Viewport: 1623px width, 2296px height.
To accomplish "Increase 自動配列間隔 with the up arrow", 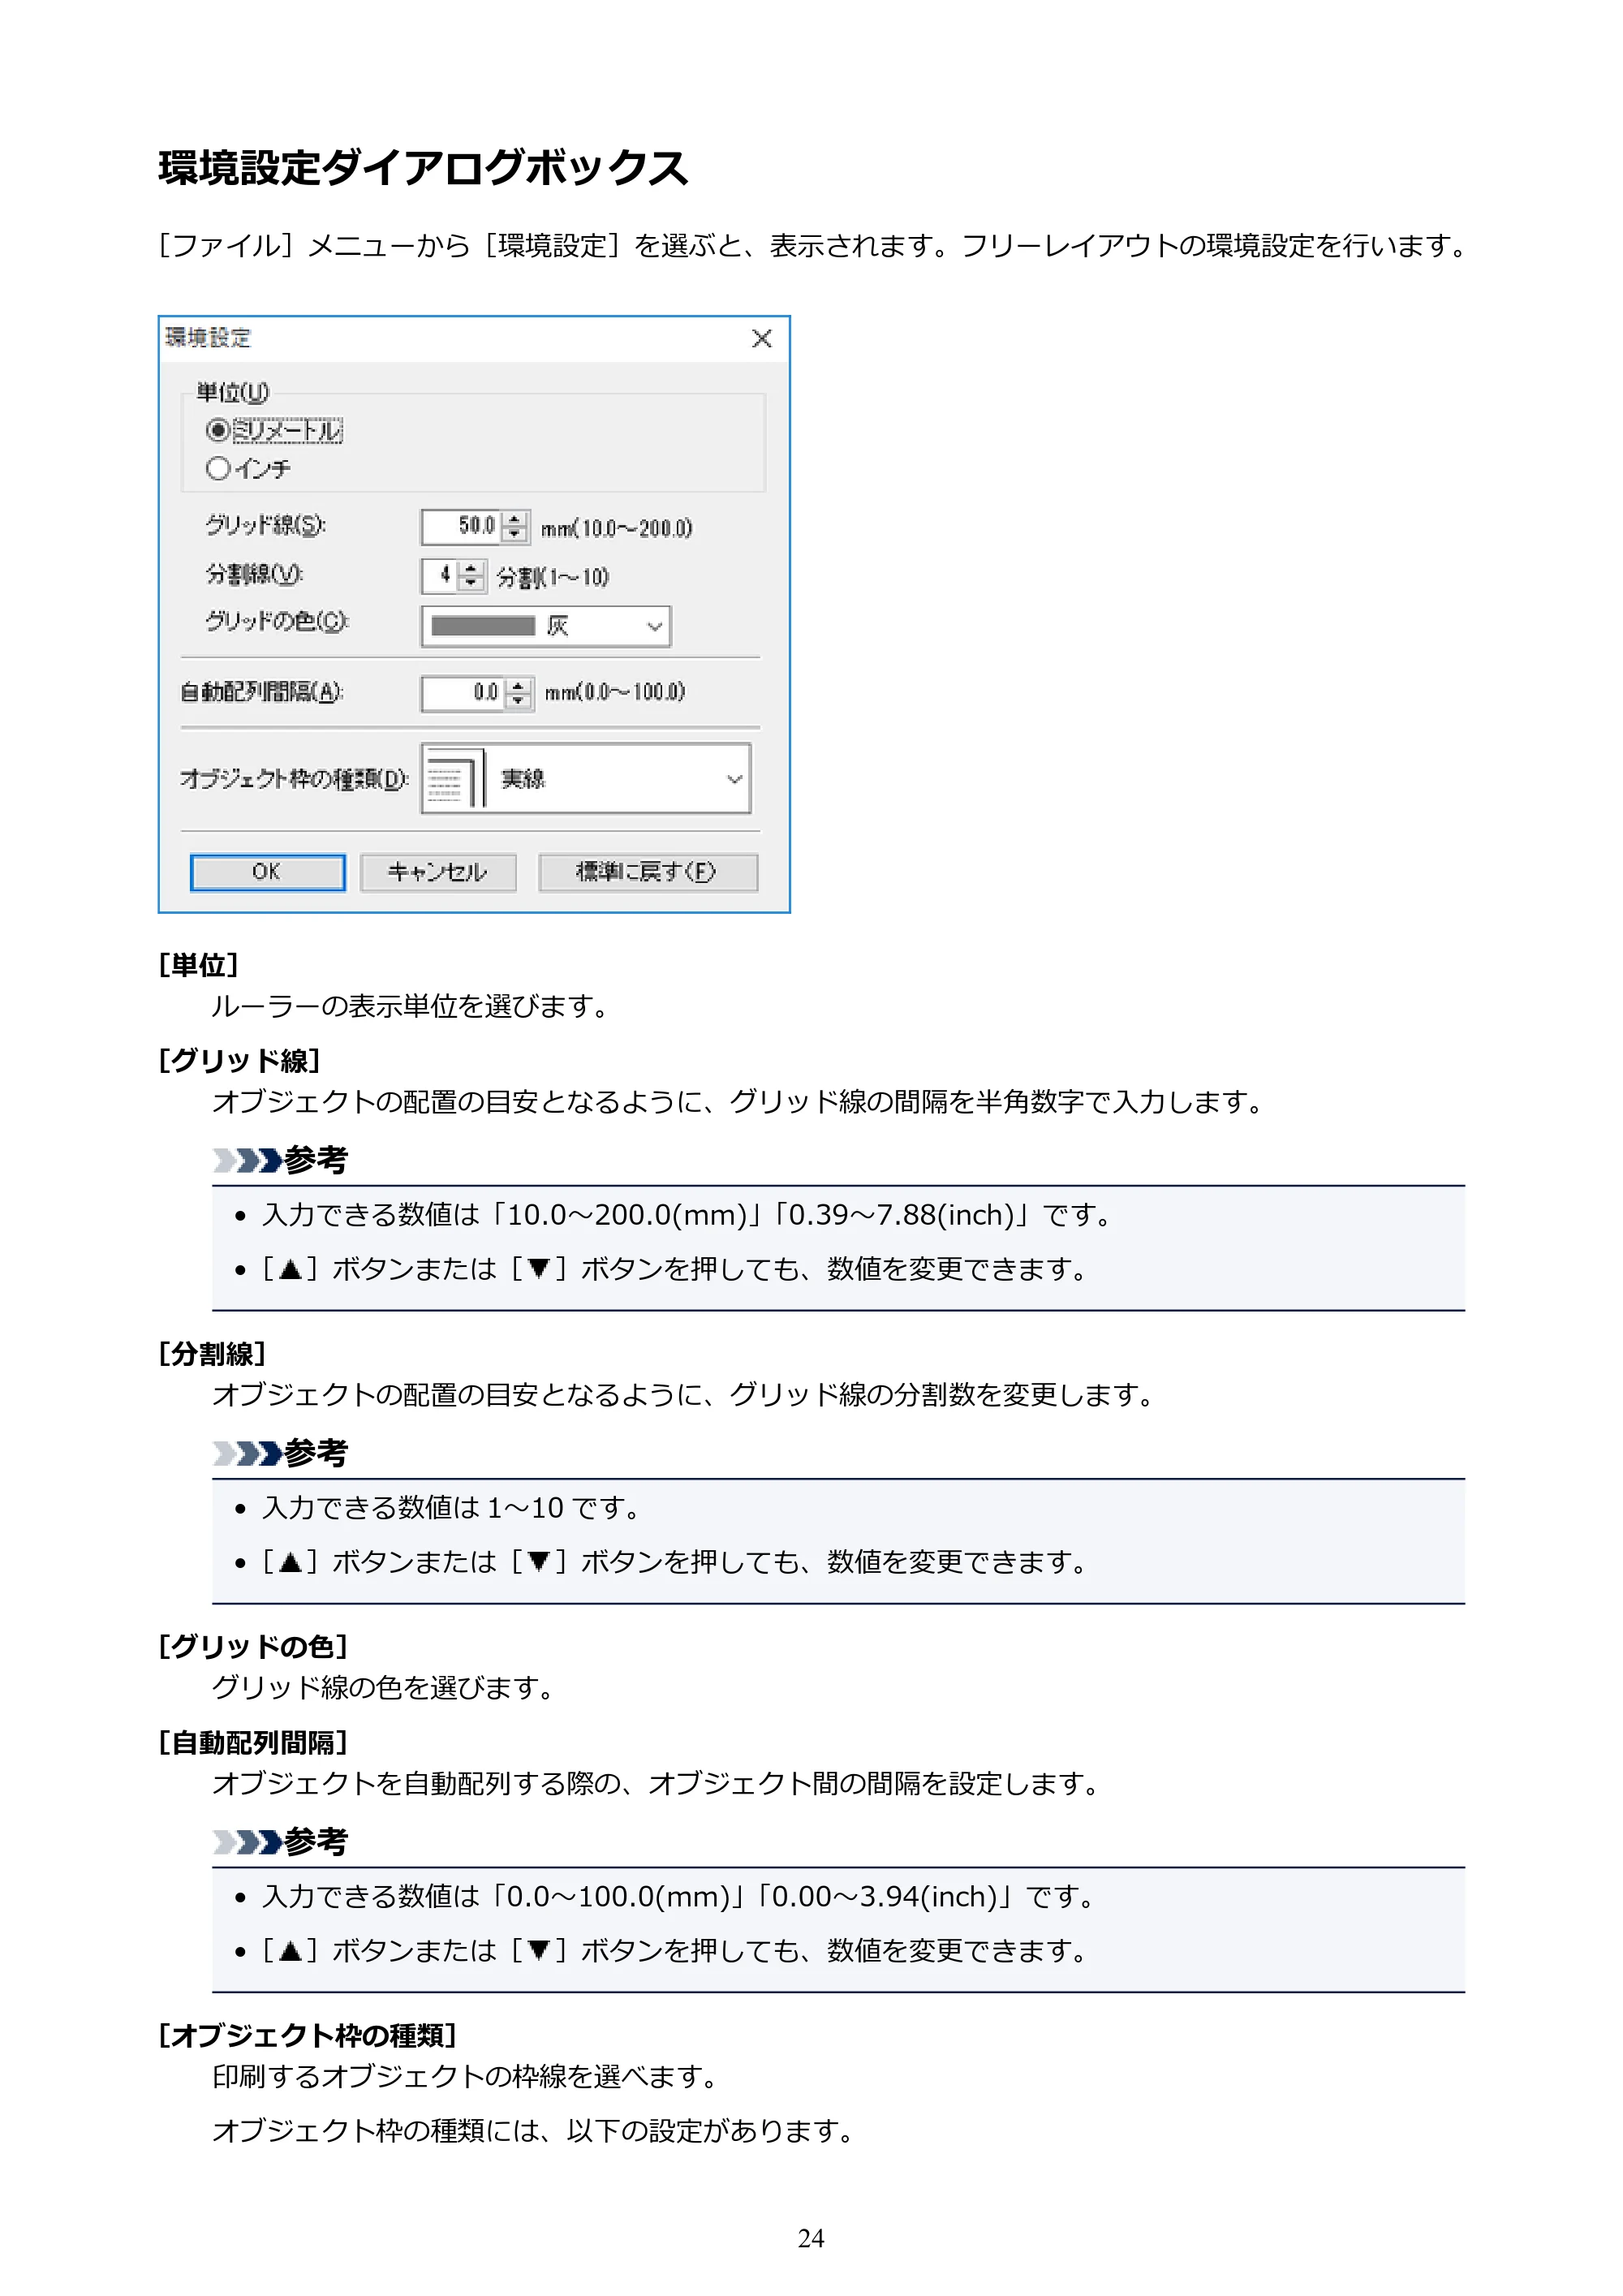I will (518, 686).
